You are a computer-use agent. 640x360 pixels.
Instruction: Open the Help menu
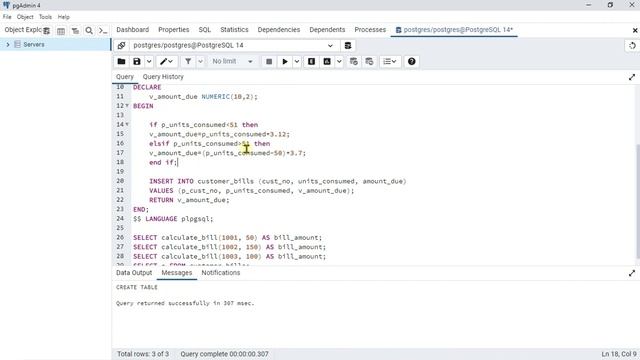[63, 17]
